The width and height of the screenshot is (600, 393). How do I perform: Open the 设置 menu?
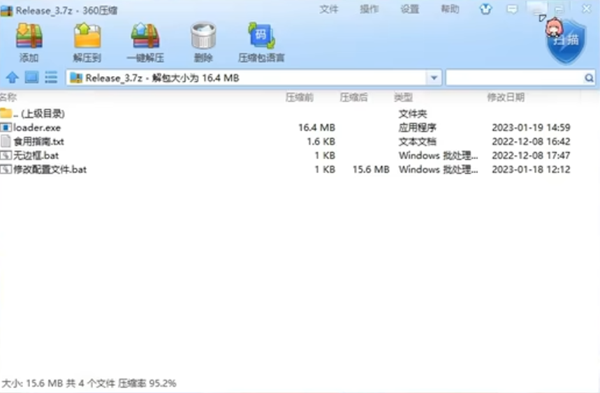[x=409, y=9]
